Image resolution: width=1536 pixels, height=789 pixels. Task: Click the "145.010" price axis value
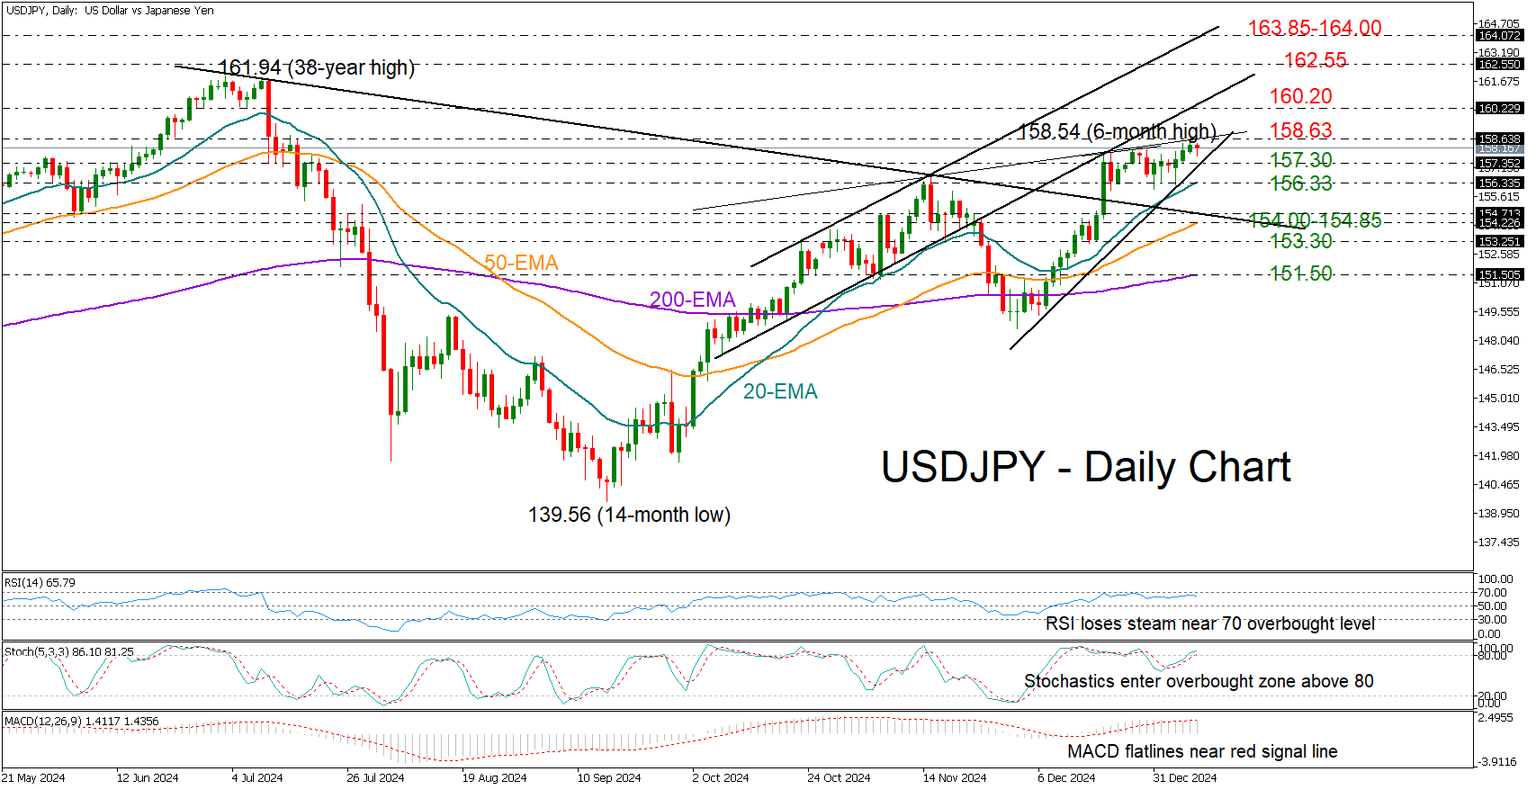pyautogui.click(x=1498, y=399)
